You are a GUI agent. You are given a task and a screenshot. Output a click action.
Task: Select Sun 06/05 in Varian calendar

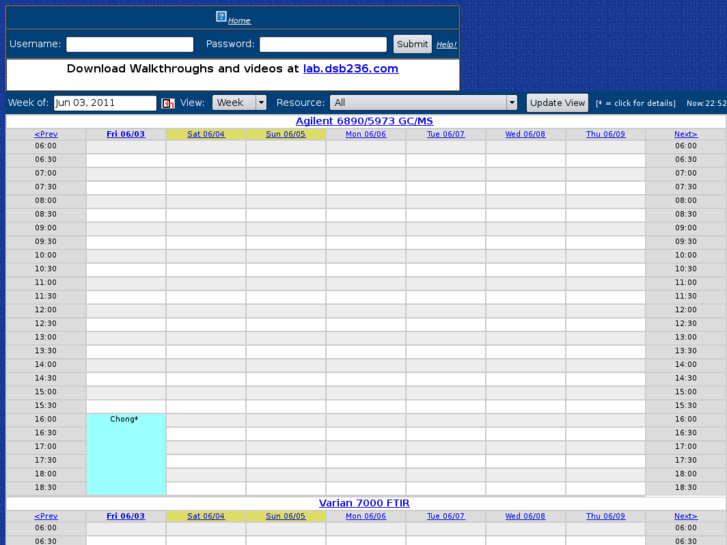[x=286, y=516]
